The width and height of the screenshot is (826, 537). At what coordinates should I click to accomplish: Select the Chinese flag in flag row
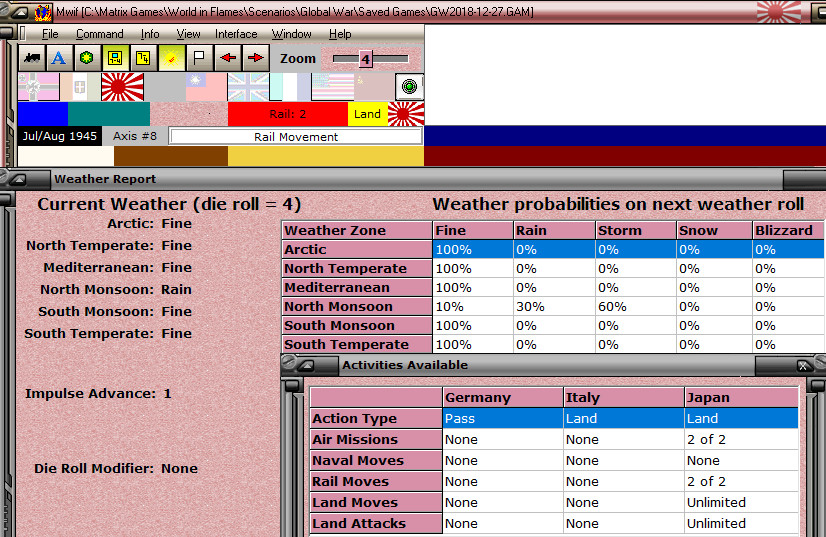click(x=206, y=87)
